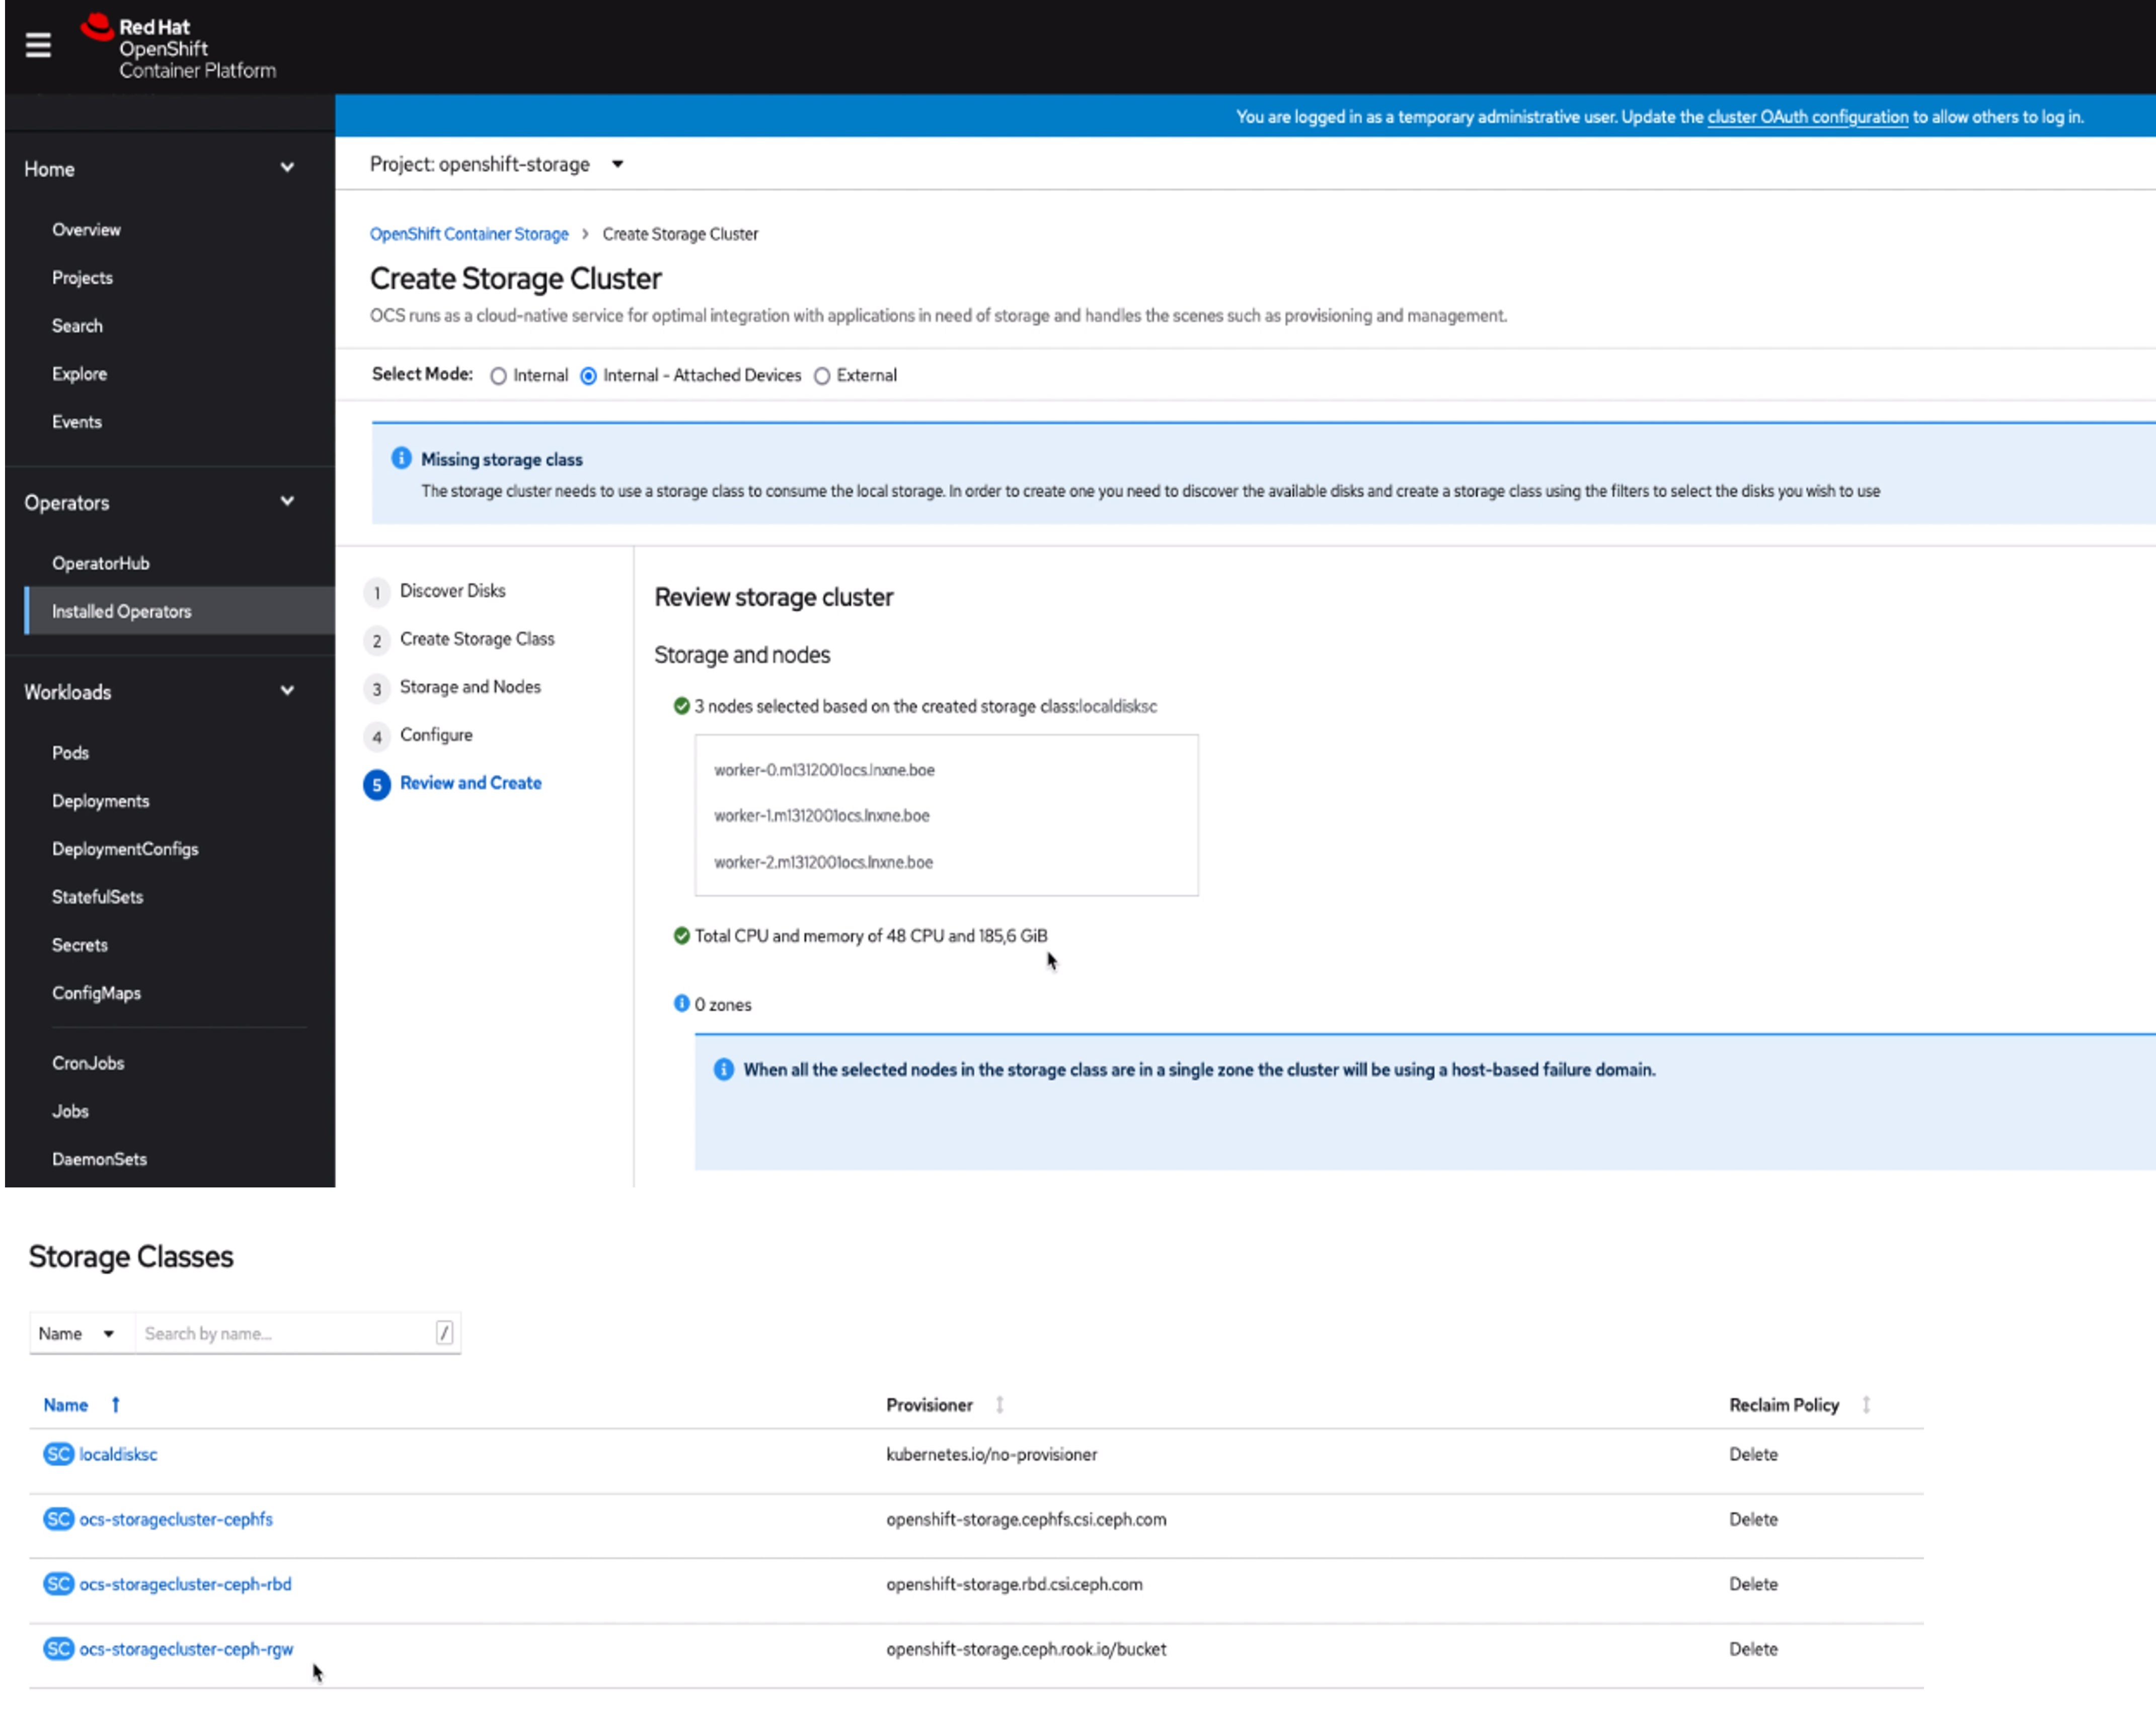Click the Reclaim Policy column header
The height and width of the screenshot is (1720, 2156).
(1784, 1405)
